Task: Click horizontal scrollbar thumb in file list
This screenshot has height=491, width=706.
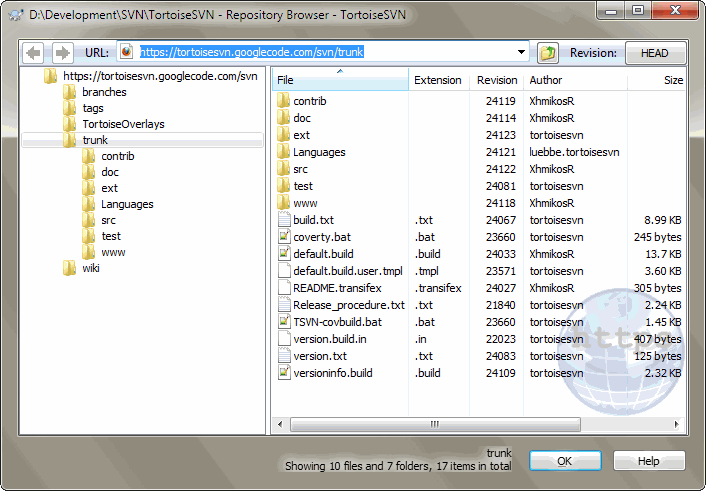Action: click(435, 424)
